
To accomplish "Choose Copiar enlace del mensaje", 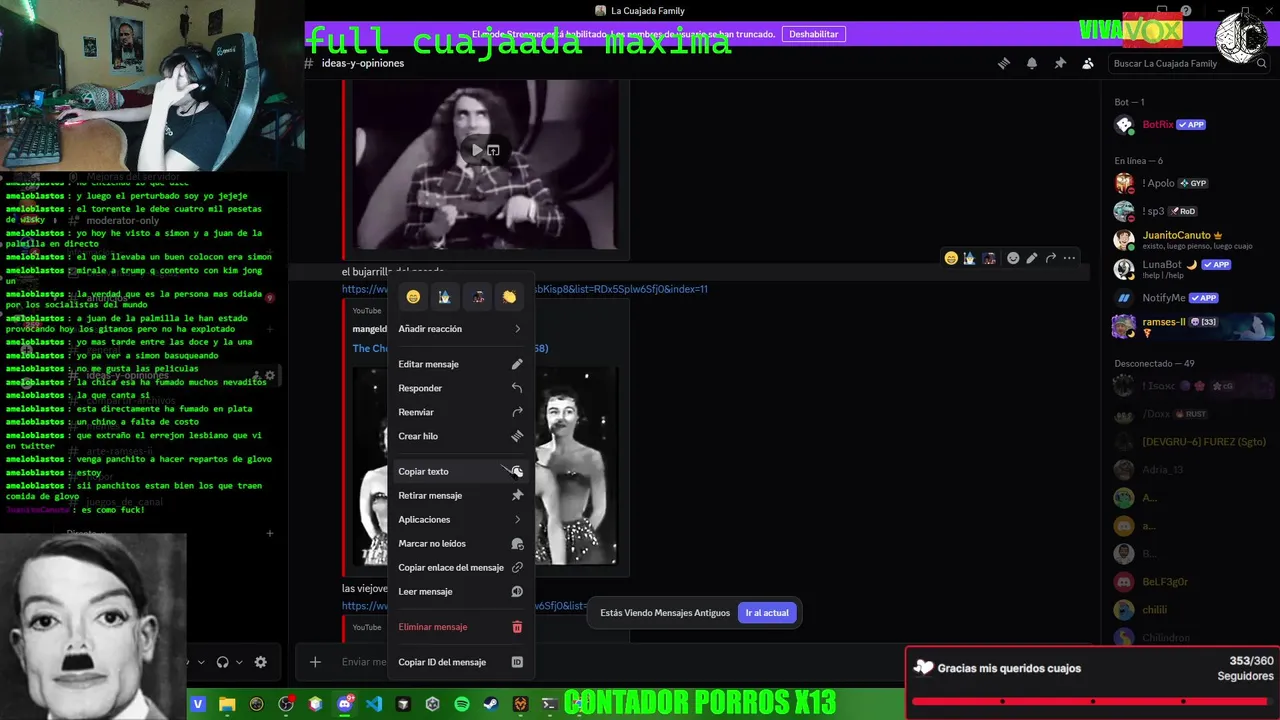I will coord(460,567).
